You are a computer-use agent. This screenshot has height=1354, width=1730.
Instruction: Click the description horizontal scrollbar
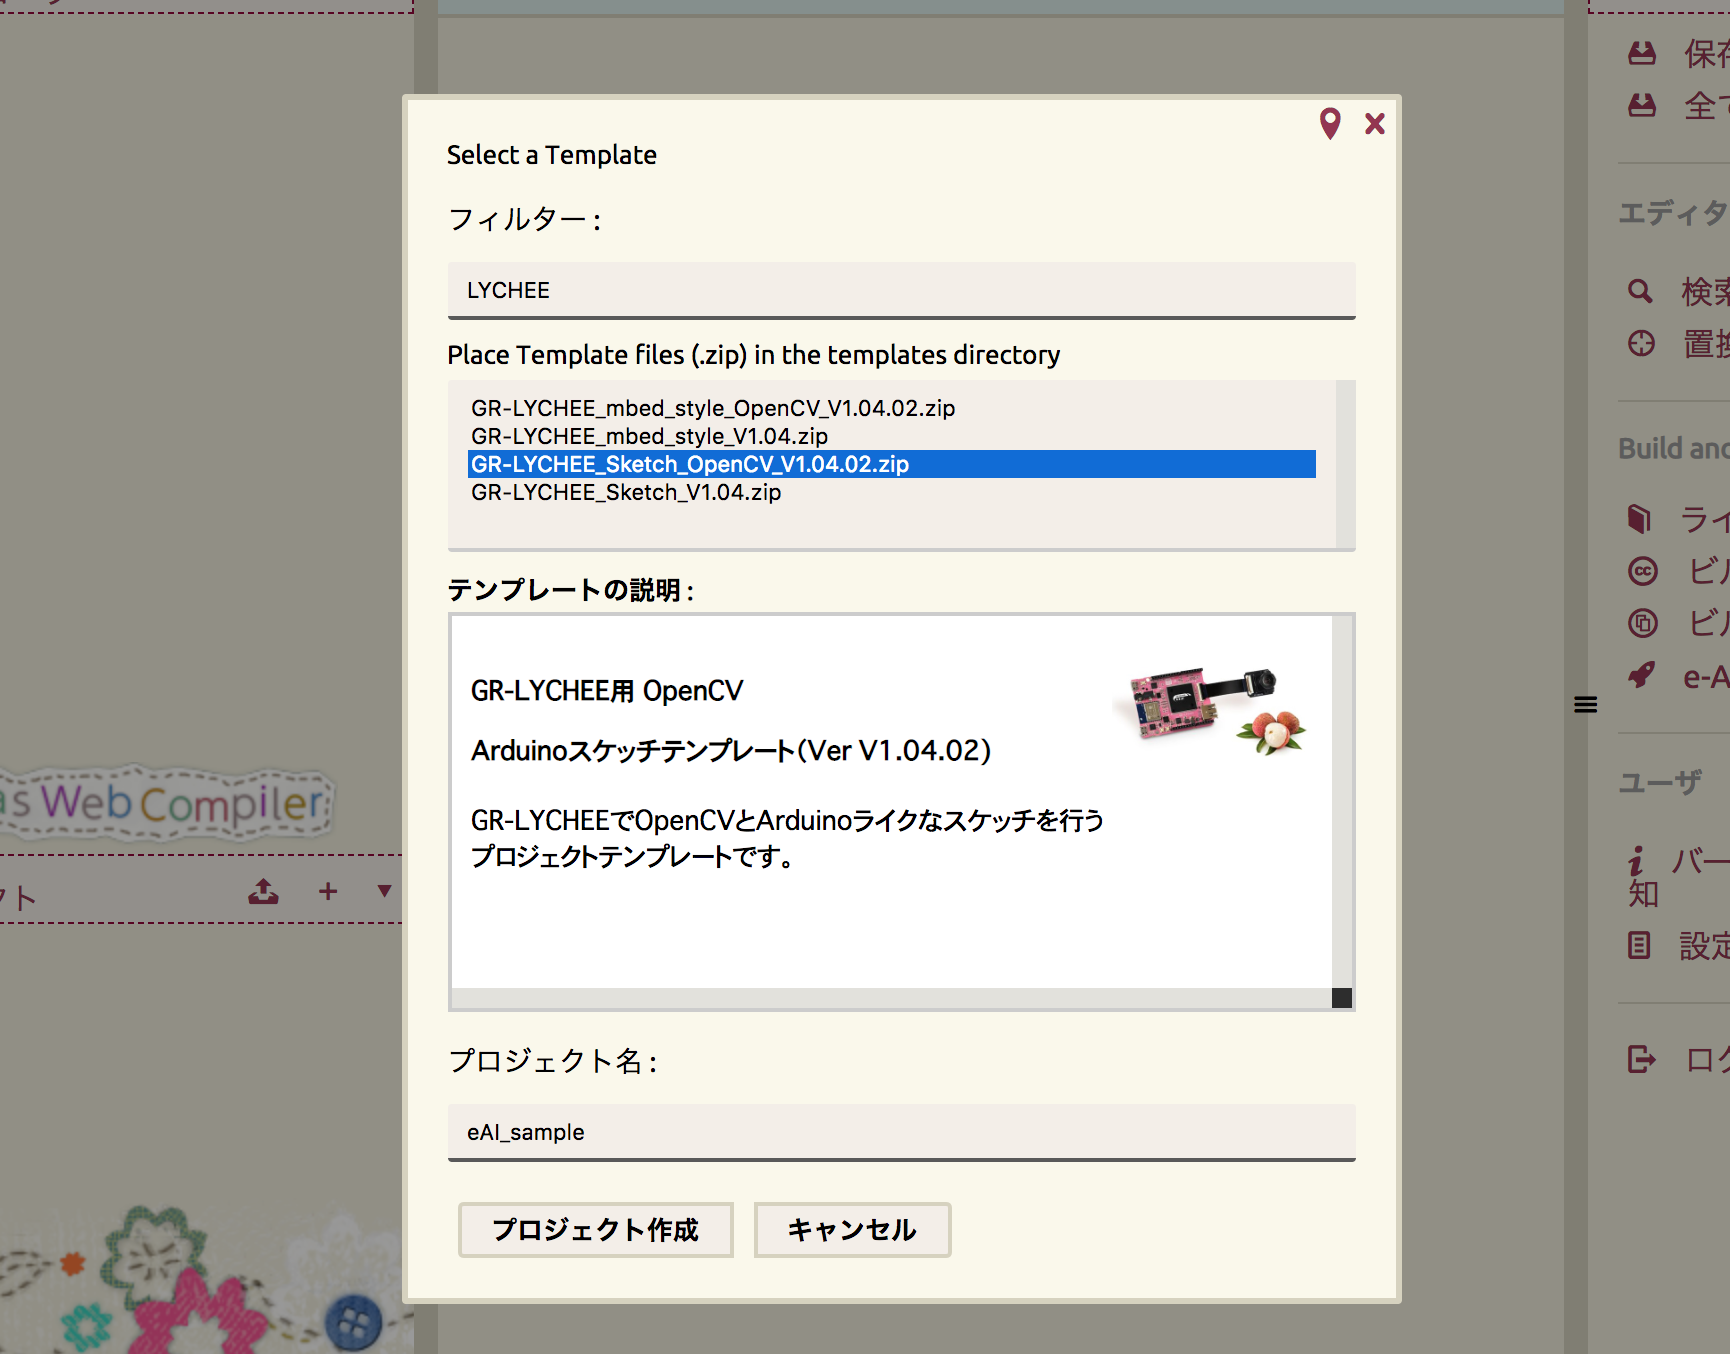pos(891,998)
